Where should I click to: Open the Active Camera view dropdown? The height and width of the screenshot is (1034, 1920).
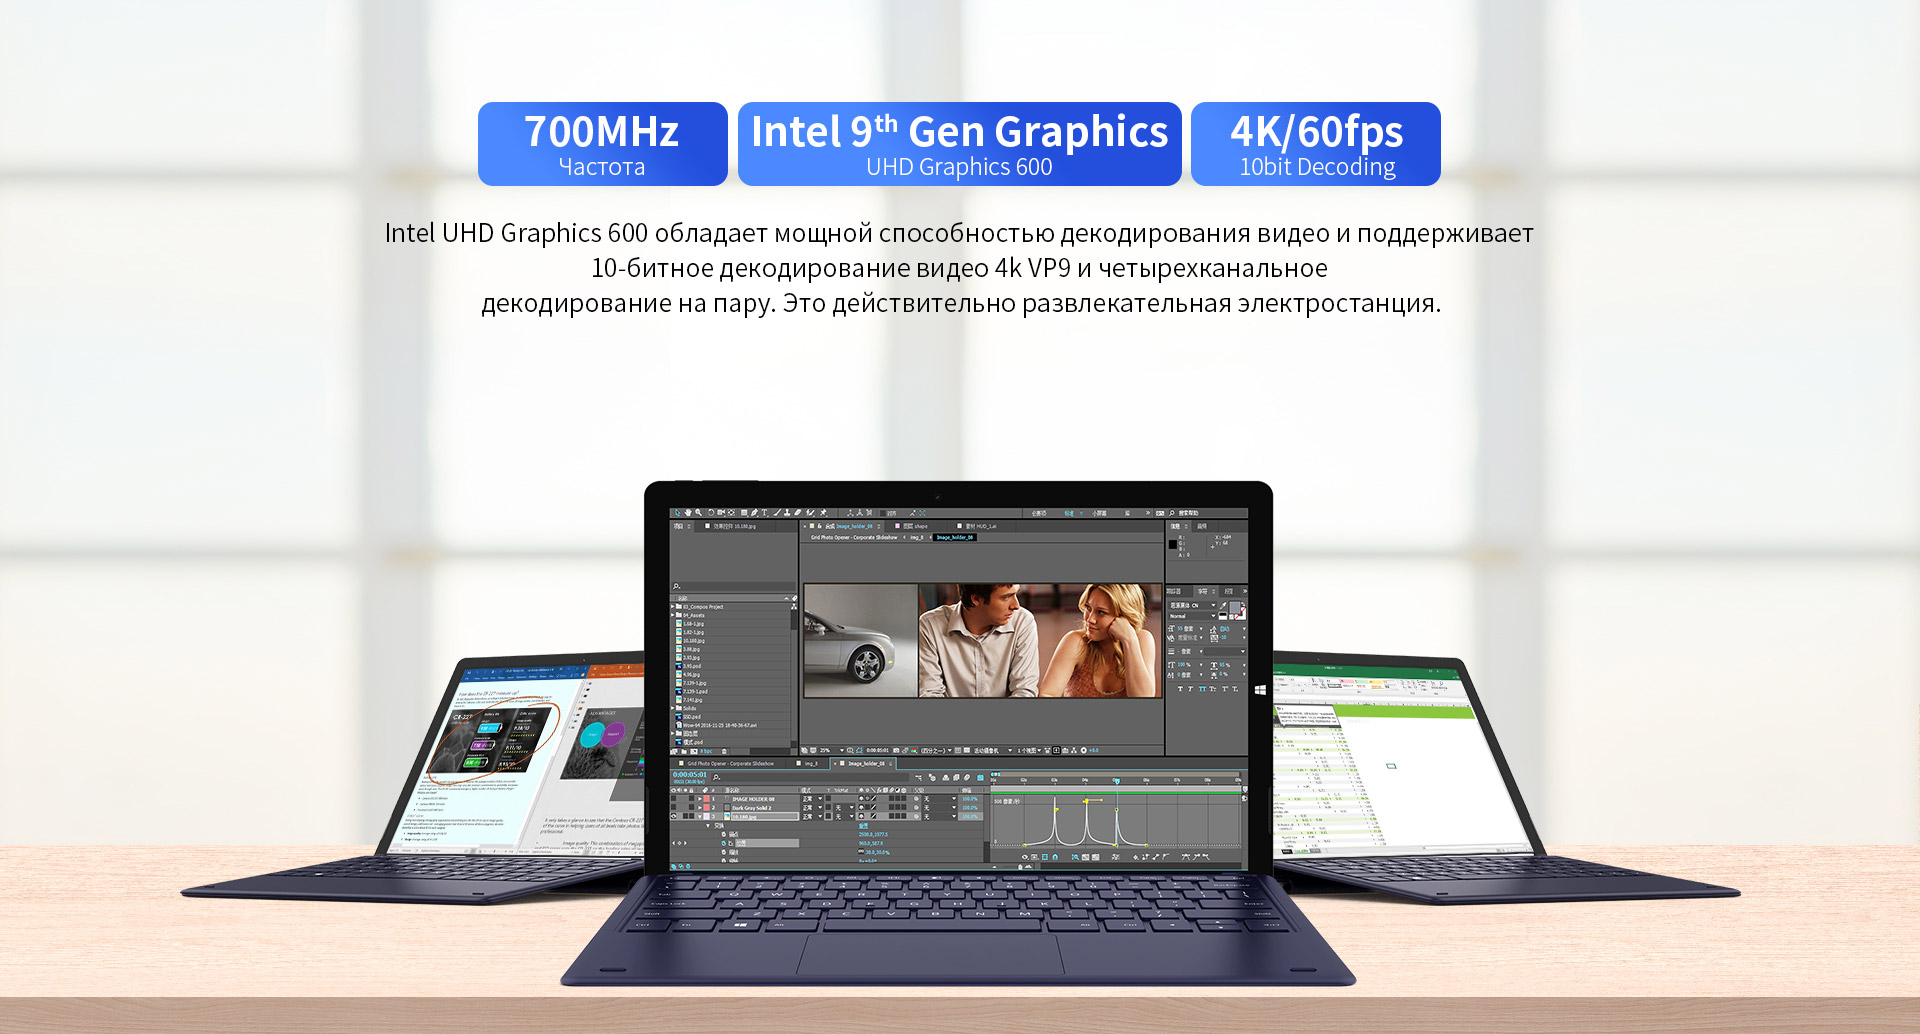click(993, 750)
